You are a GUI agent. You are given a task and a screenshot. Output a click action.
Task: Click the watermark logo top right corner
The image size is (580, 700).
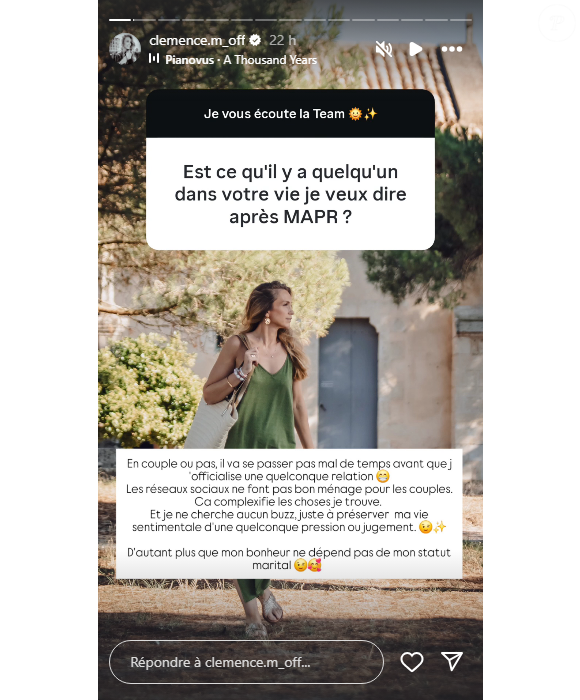tap(557, 22)
